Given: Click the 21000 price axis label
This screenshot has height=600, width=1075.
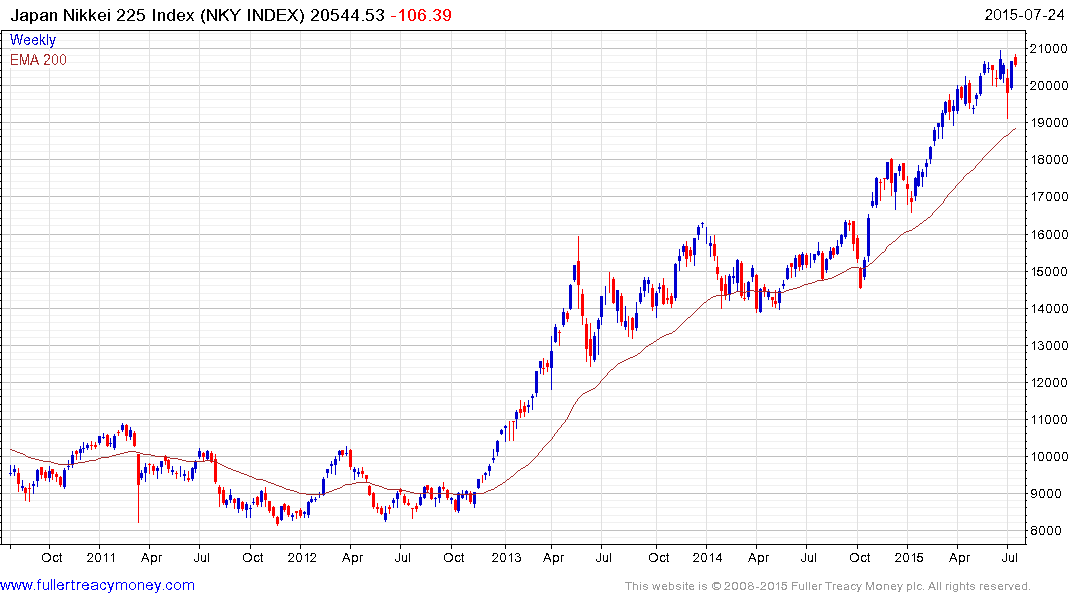Looking at the screenshot, I should [1049, 49].
